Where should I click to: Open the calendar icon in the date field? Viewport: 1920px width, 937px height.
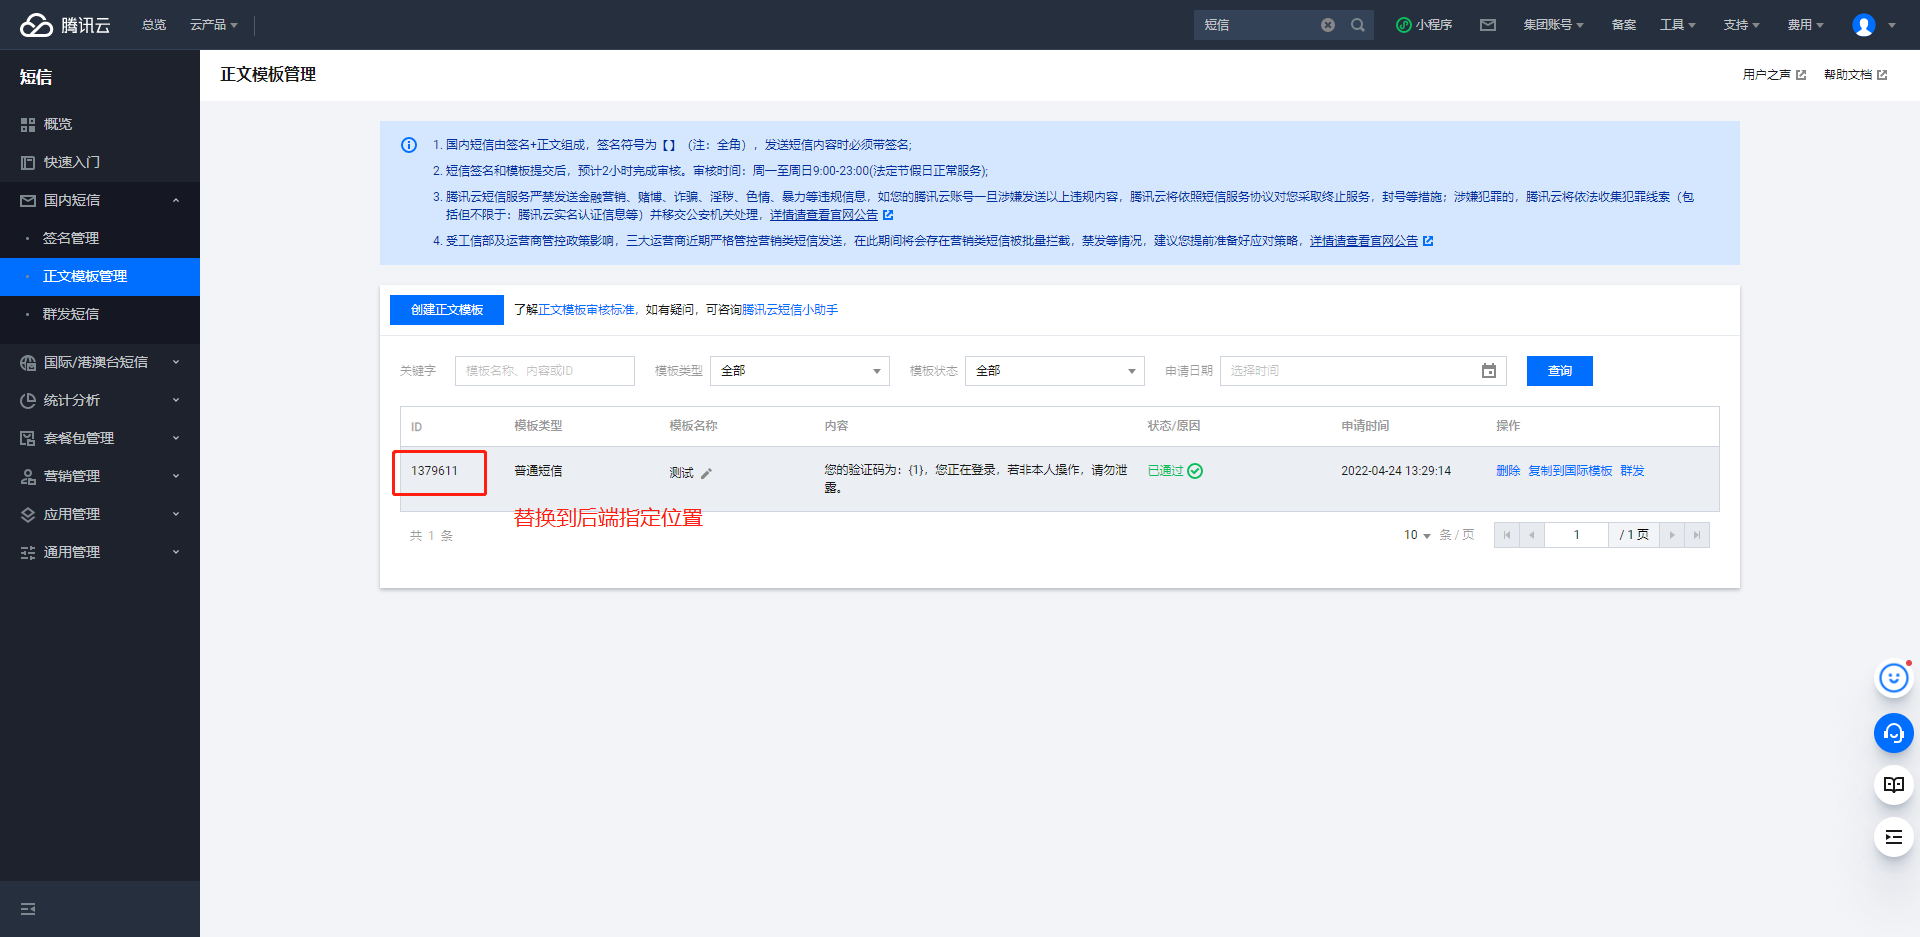[x=1488, y=371]
